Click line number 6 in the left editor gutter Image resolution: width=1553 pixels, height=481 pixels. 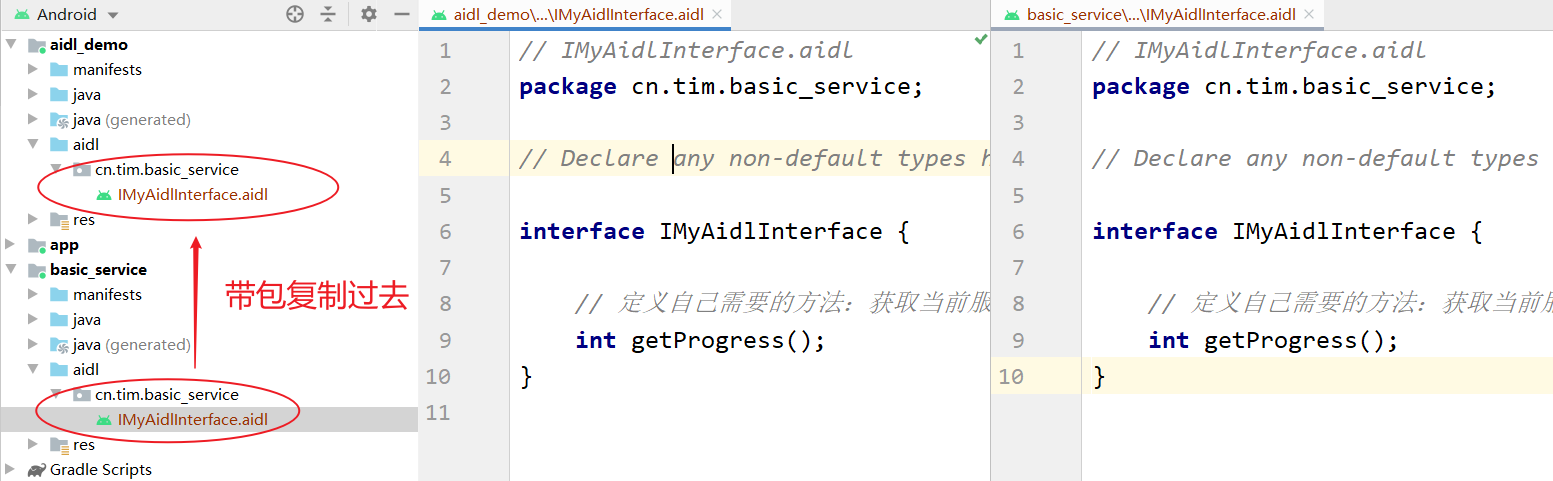(445, 232)
